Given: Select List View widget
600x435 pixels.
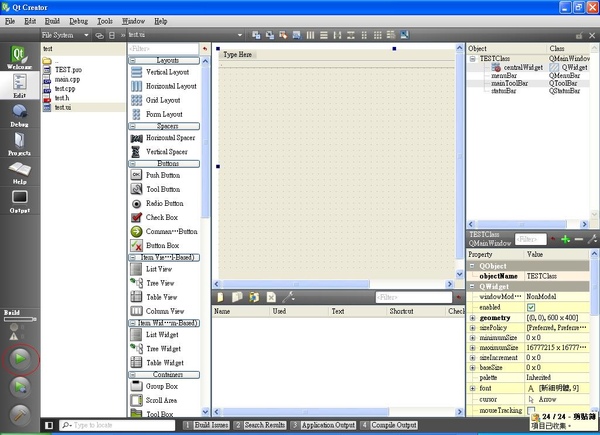Looking at the screenshot, I should tap(151, 269).
